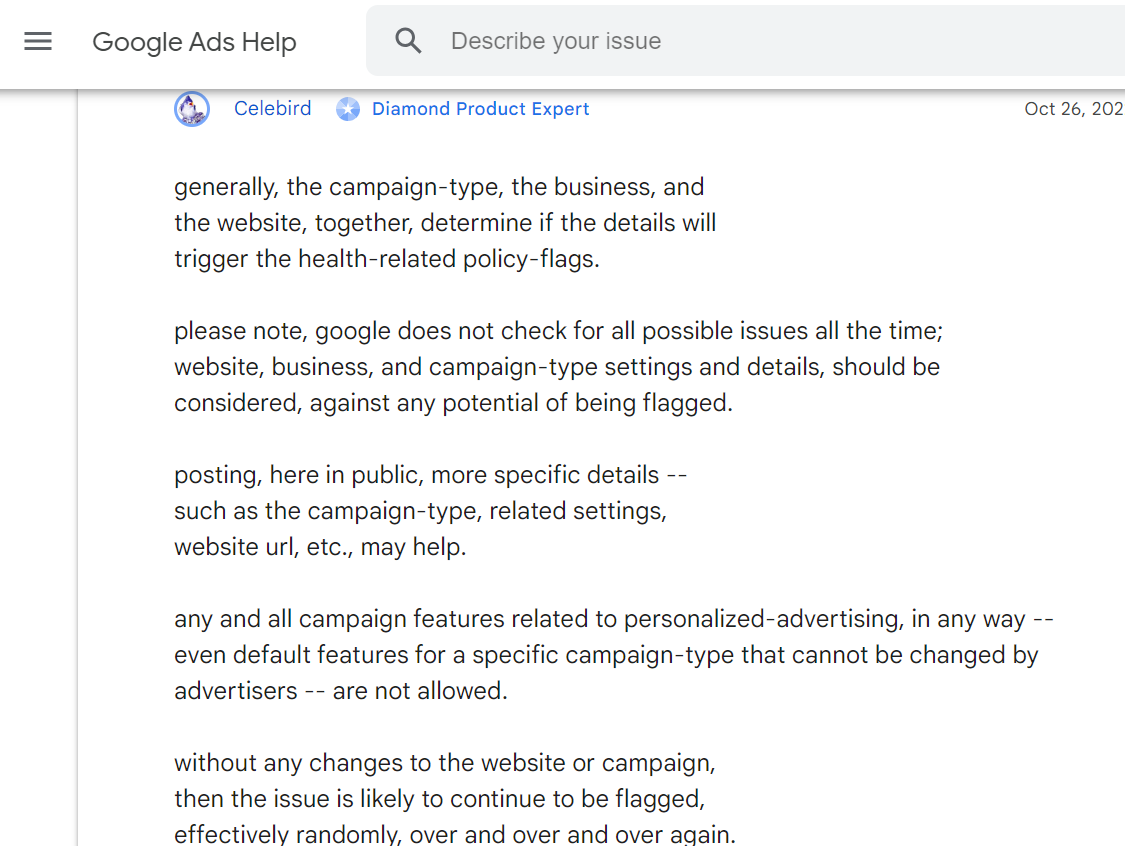Click the line 'website url, etc., may help.'
Screen dimensions: 1125x846
pyautogui.click(x=320, y=547)
